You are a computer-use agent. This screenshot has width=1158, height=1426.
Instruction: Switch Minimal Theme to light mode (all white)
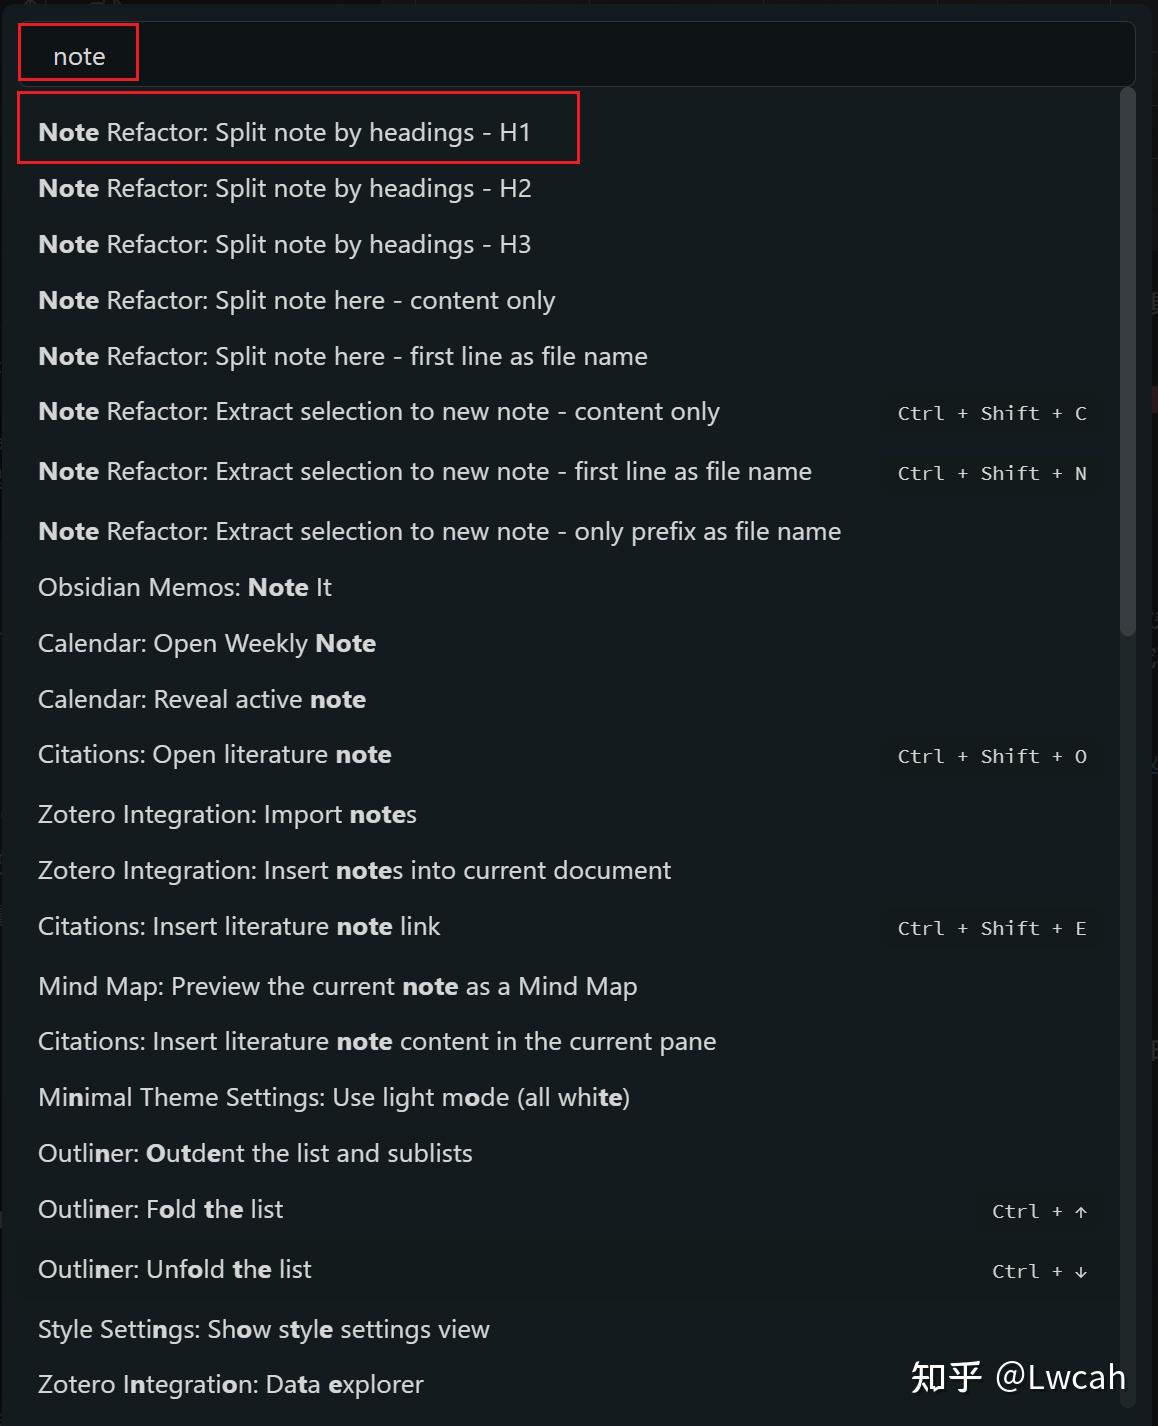(x=570, y=1097)
